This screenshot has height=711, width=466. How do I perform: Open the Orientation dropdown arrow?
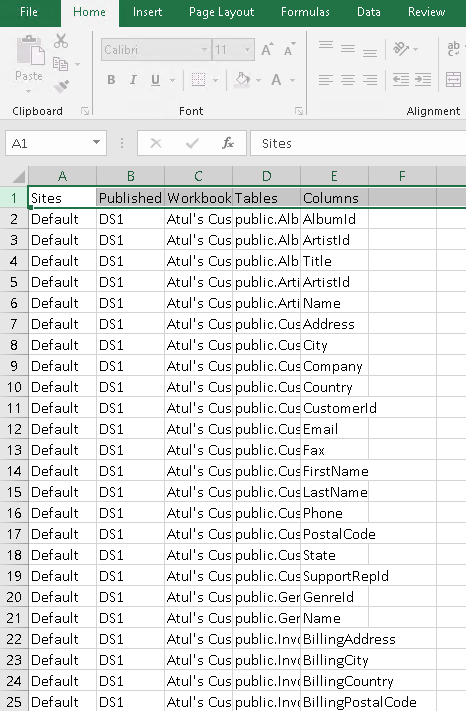(x=416, y=49)
